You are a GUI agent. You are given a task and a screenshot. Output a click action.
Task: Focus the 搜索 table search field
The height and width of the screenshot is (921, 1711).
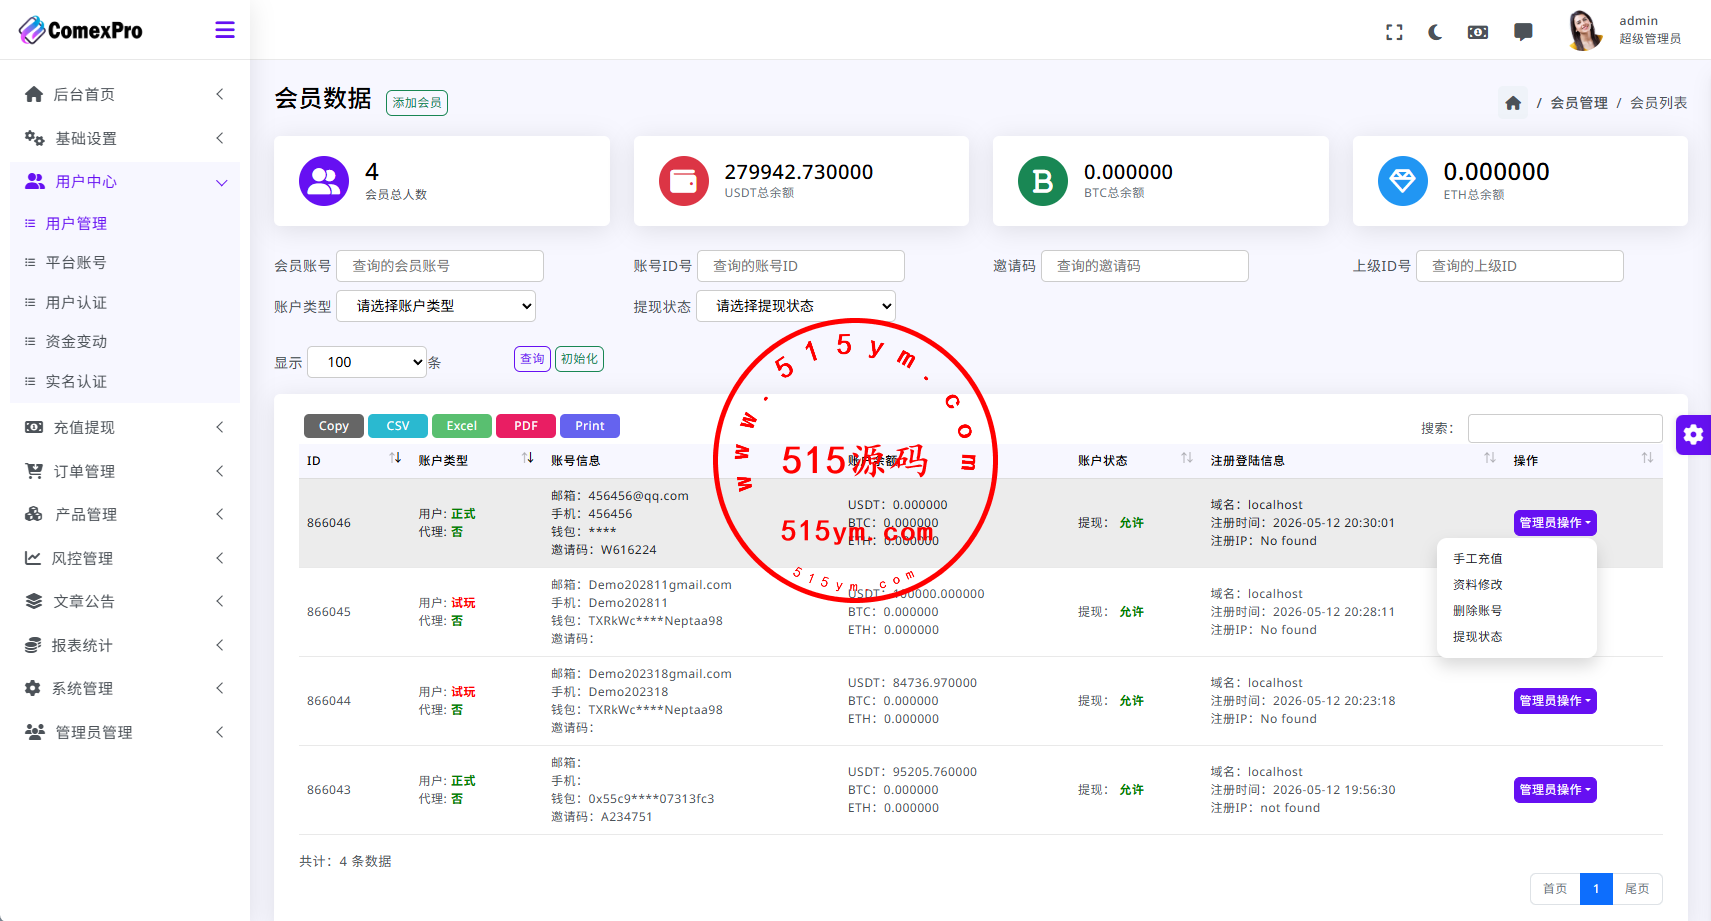click(1565, 428)
